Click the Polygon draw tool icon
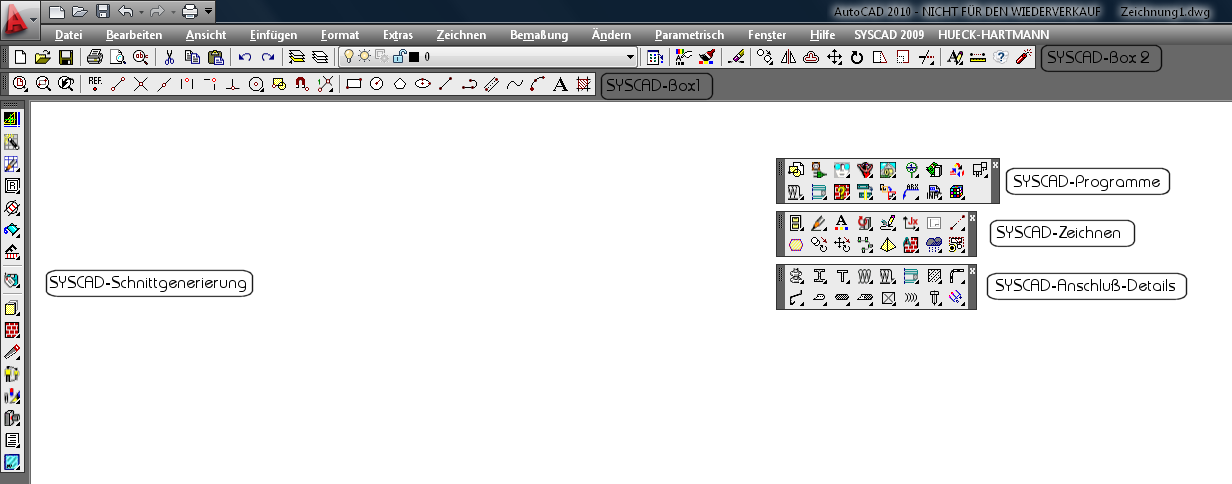Screen dimensions: 1232x484 [400, 84]
